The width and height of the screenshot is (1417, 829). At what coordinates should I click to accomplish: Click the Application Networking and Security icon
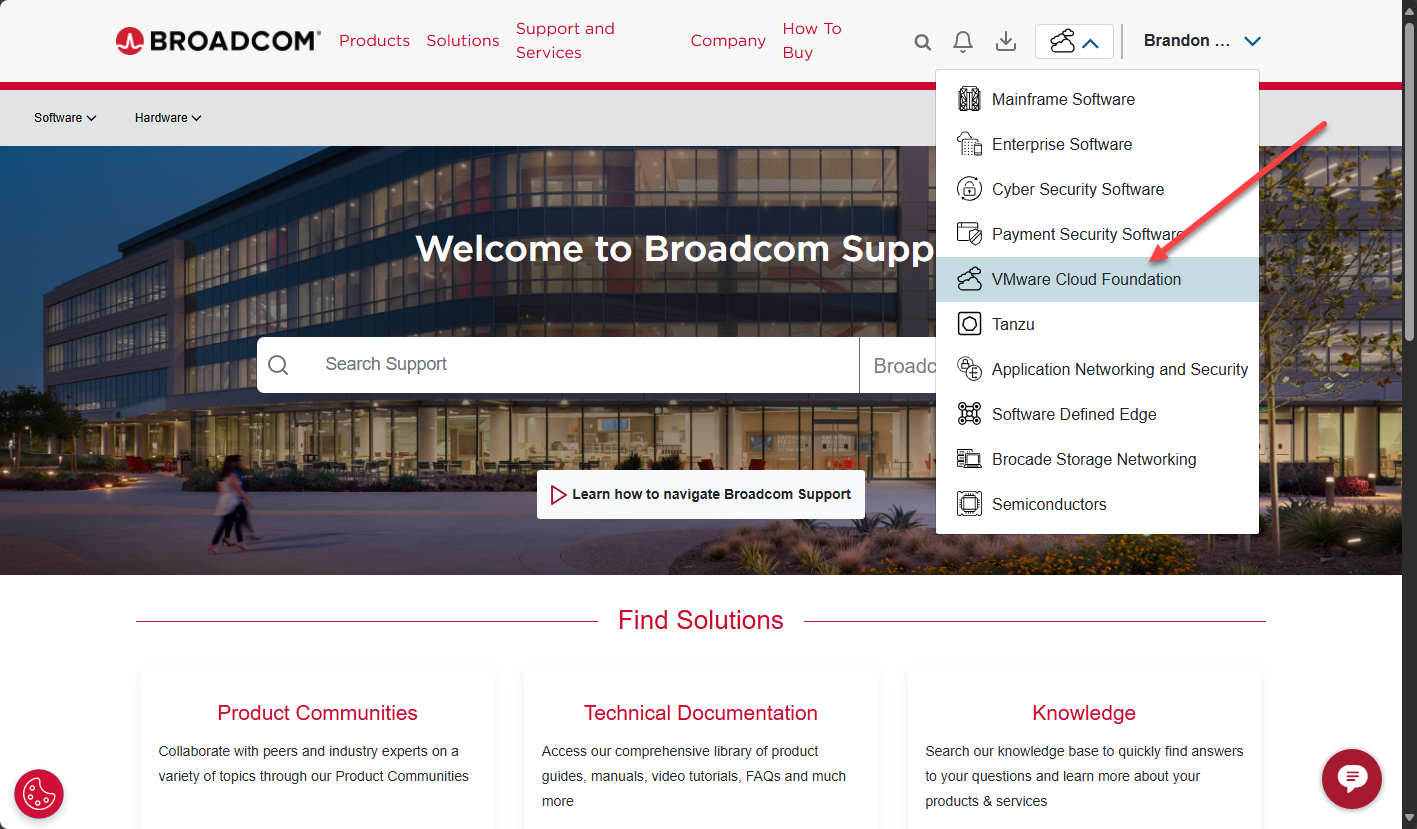[969, 369]
